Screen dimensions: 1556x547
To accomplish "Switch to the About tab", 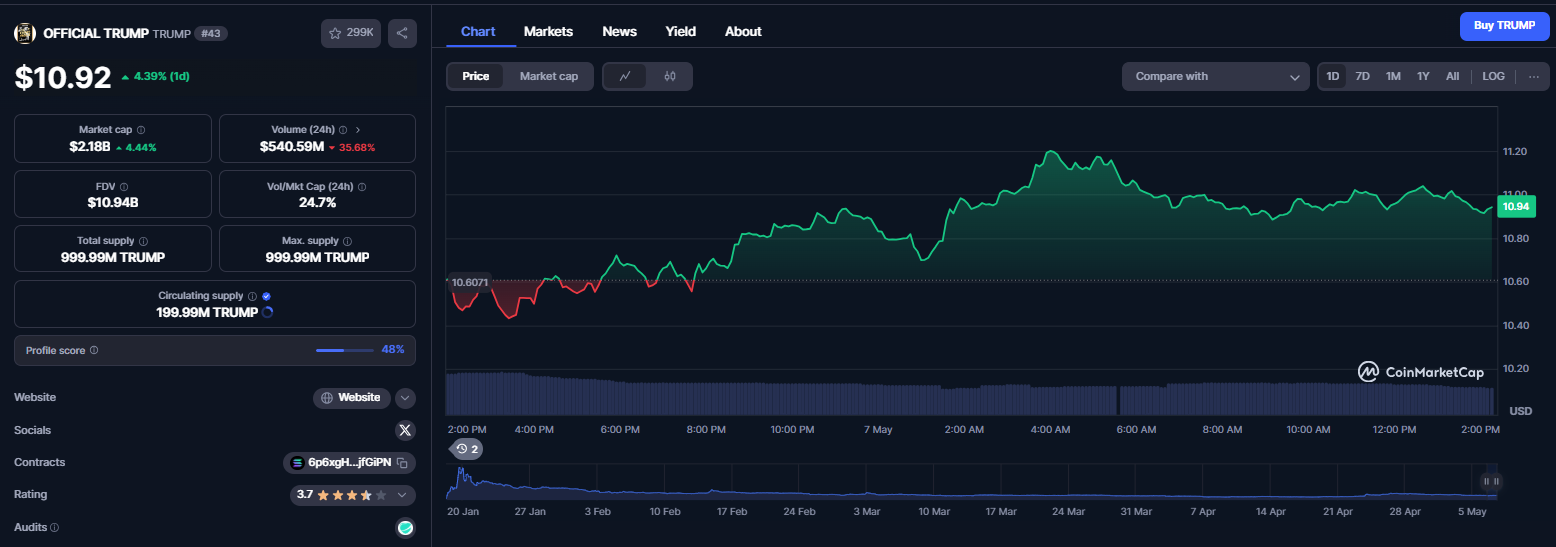I will [743, 31].
